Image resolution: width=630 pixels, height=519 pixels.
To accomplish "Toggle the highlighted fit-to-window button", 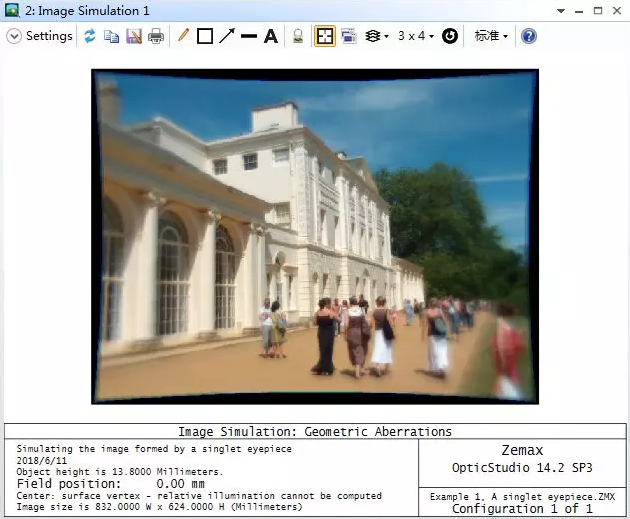I will click(x=325, y=36).
